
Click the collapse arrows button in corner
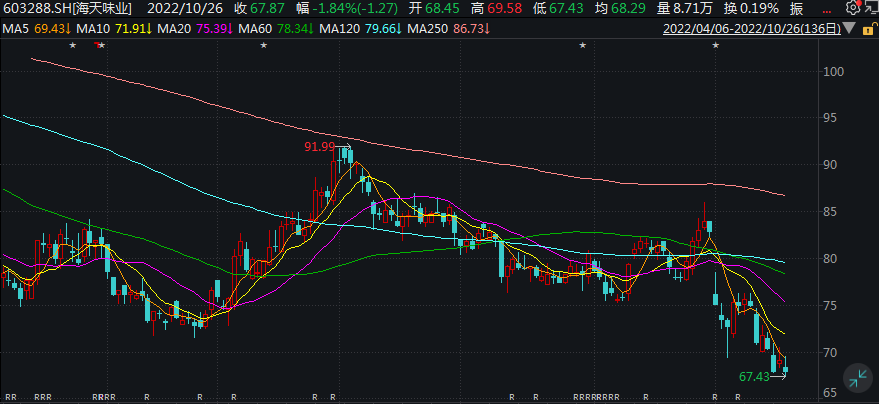click(x=857, y=378)
